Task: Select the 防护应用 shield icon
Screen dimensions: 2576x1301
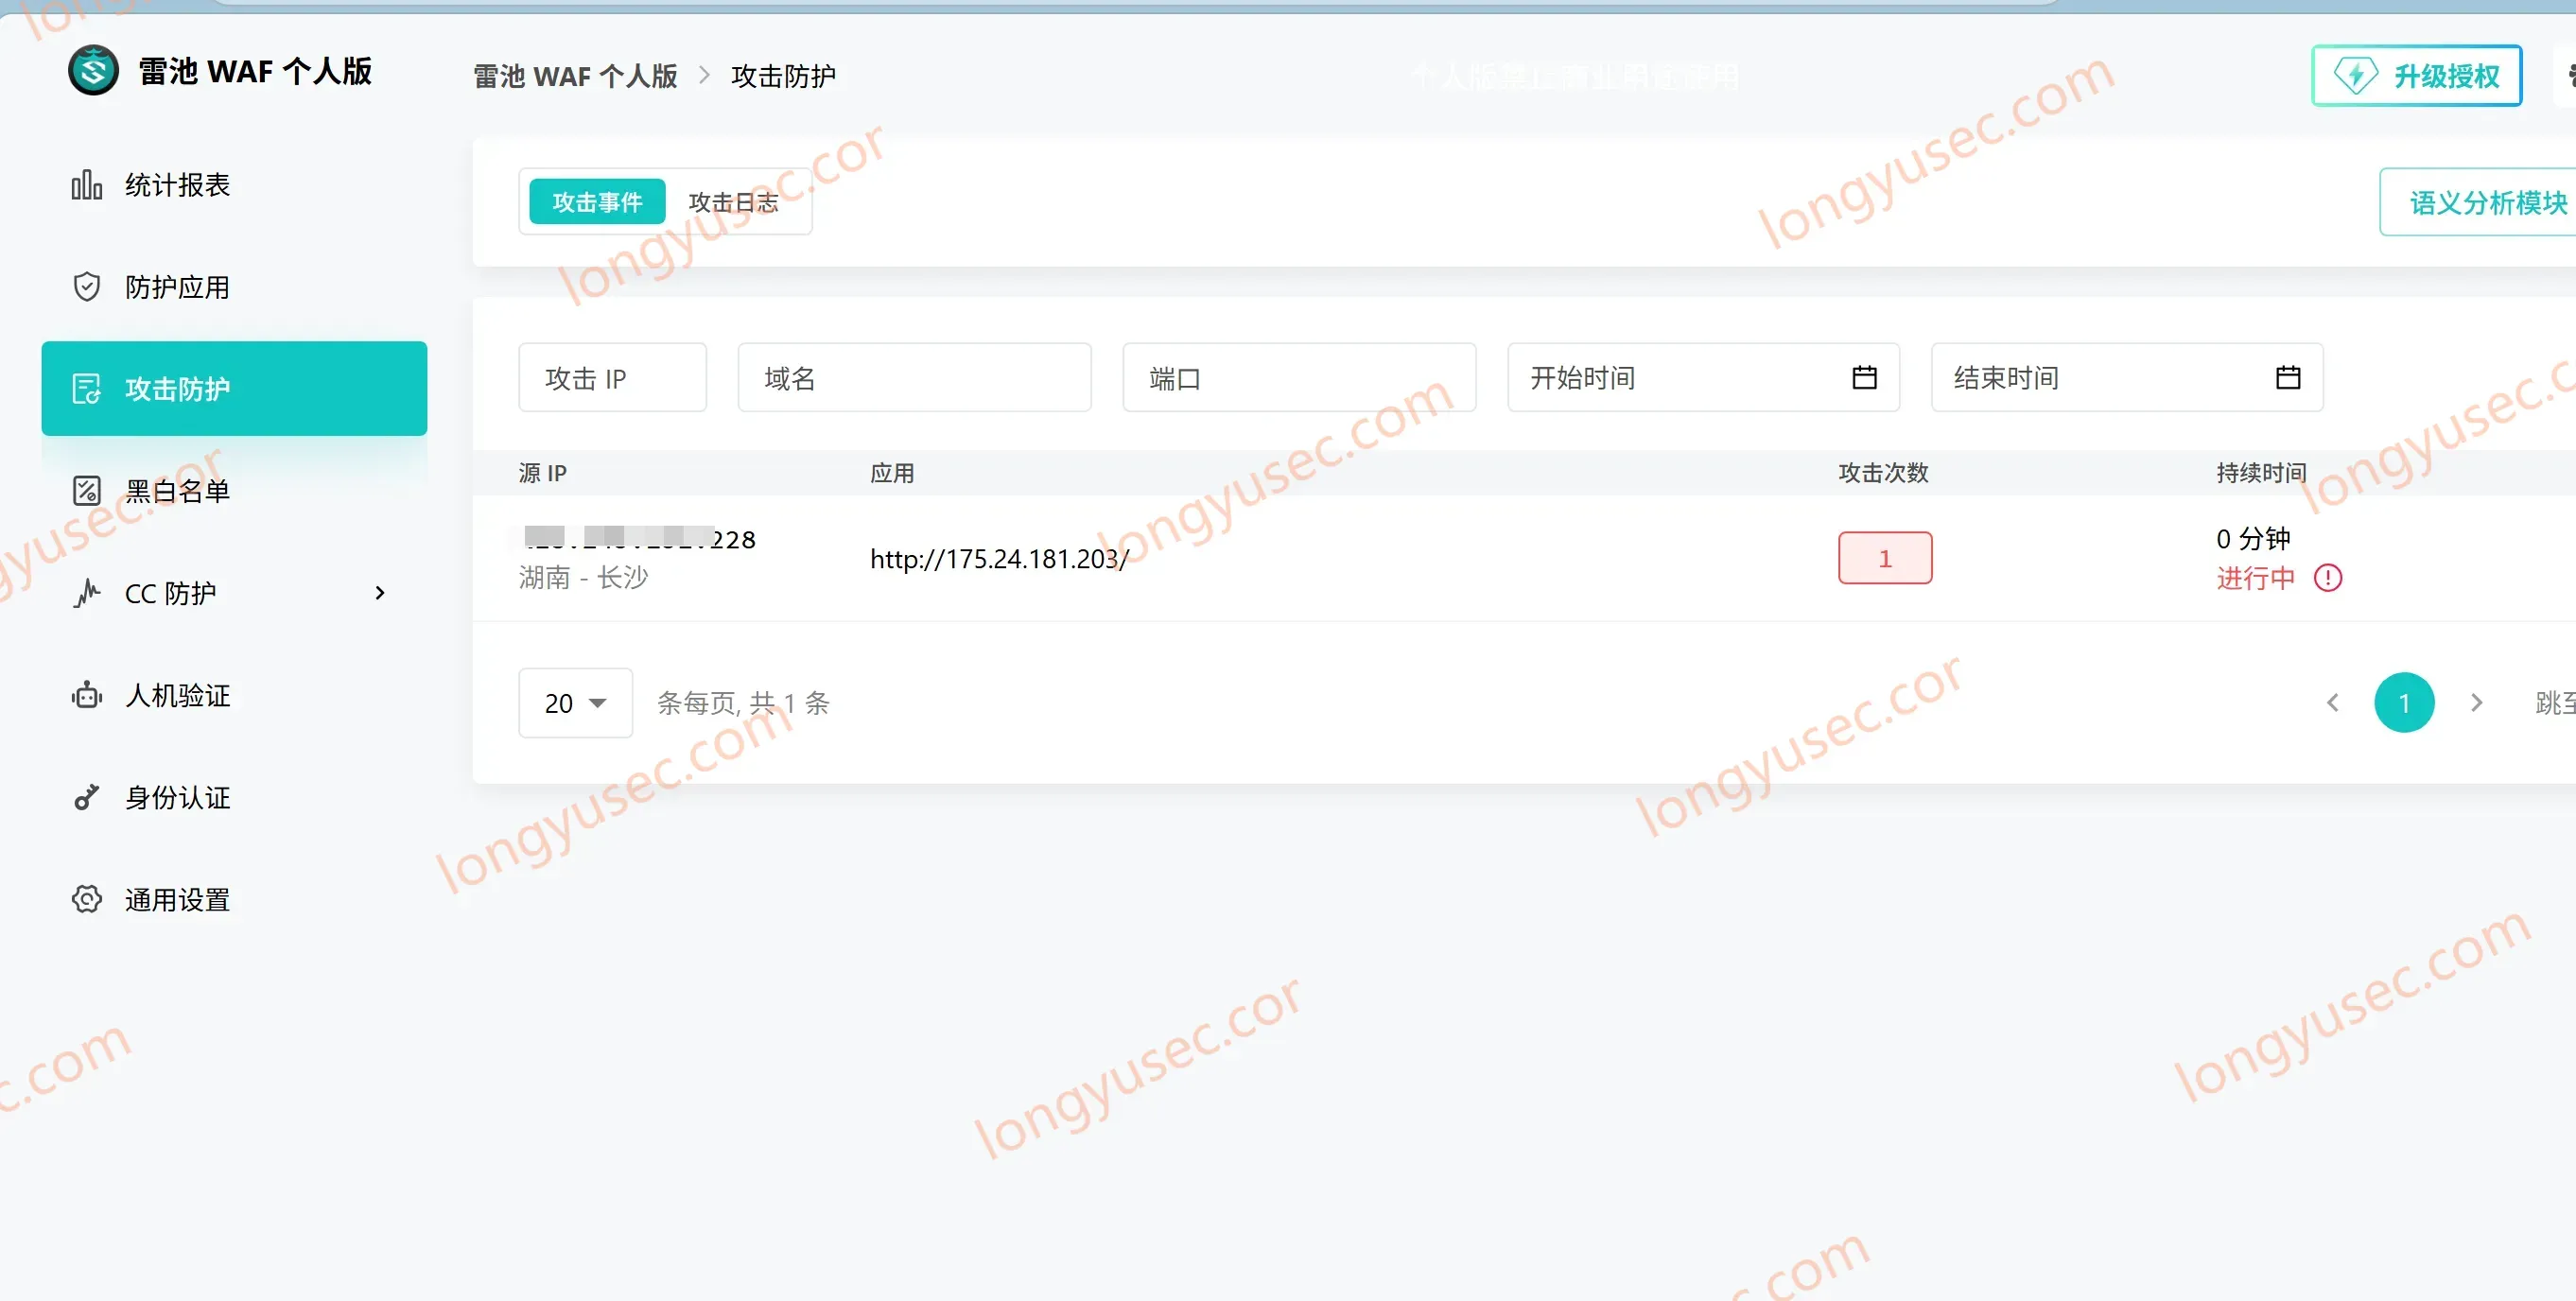Action: [87, 287]
